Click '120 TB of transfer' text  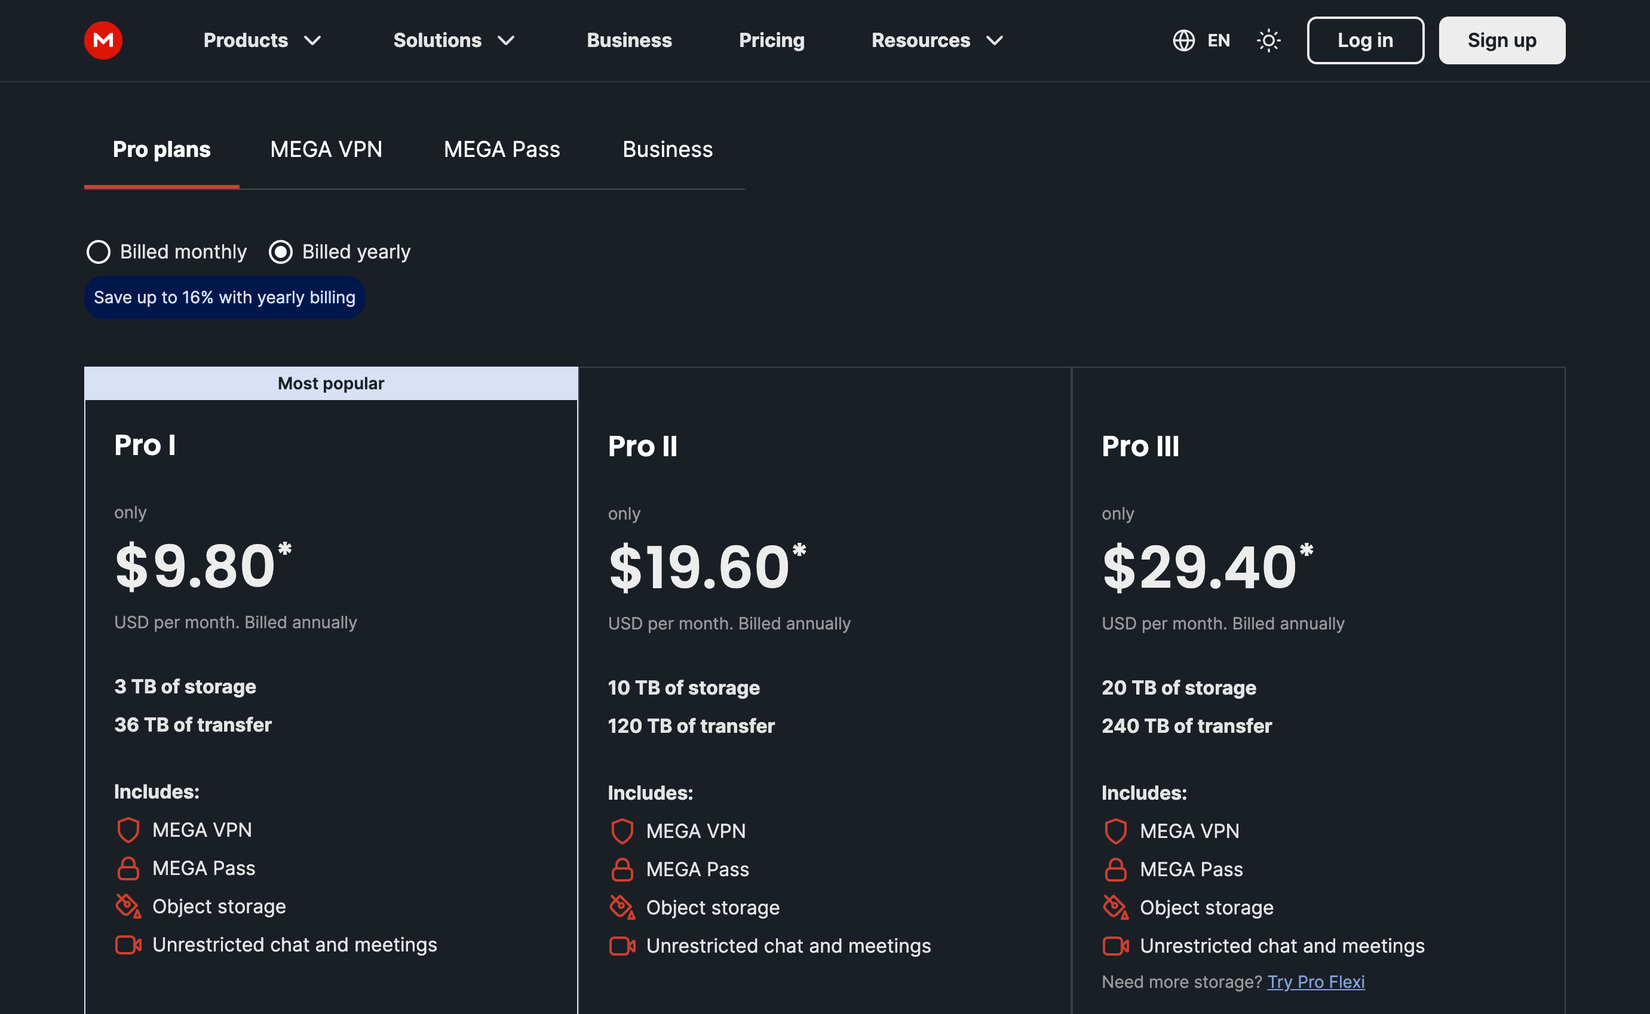point(691,726)
